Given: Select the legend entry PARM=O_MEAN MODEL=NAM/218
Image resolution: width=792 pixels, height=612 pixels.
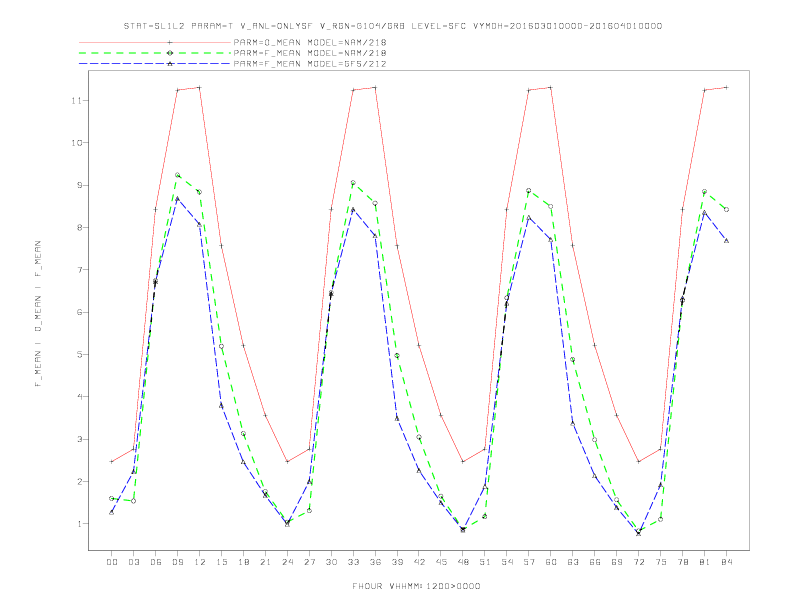Looking at the screenshot, I should tap(310, 42).
